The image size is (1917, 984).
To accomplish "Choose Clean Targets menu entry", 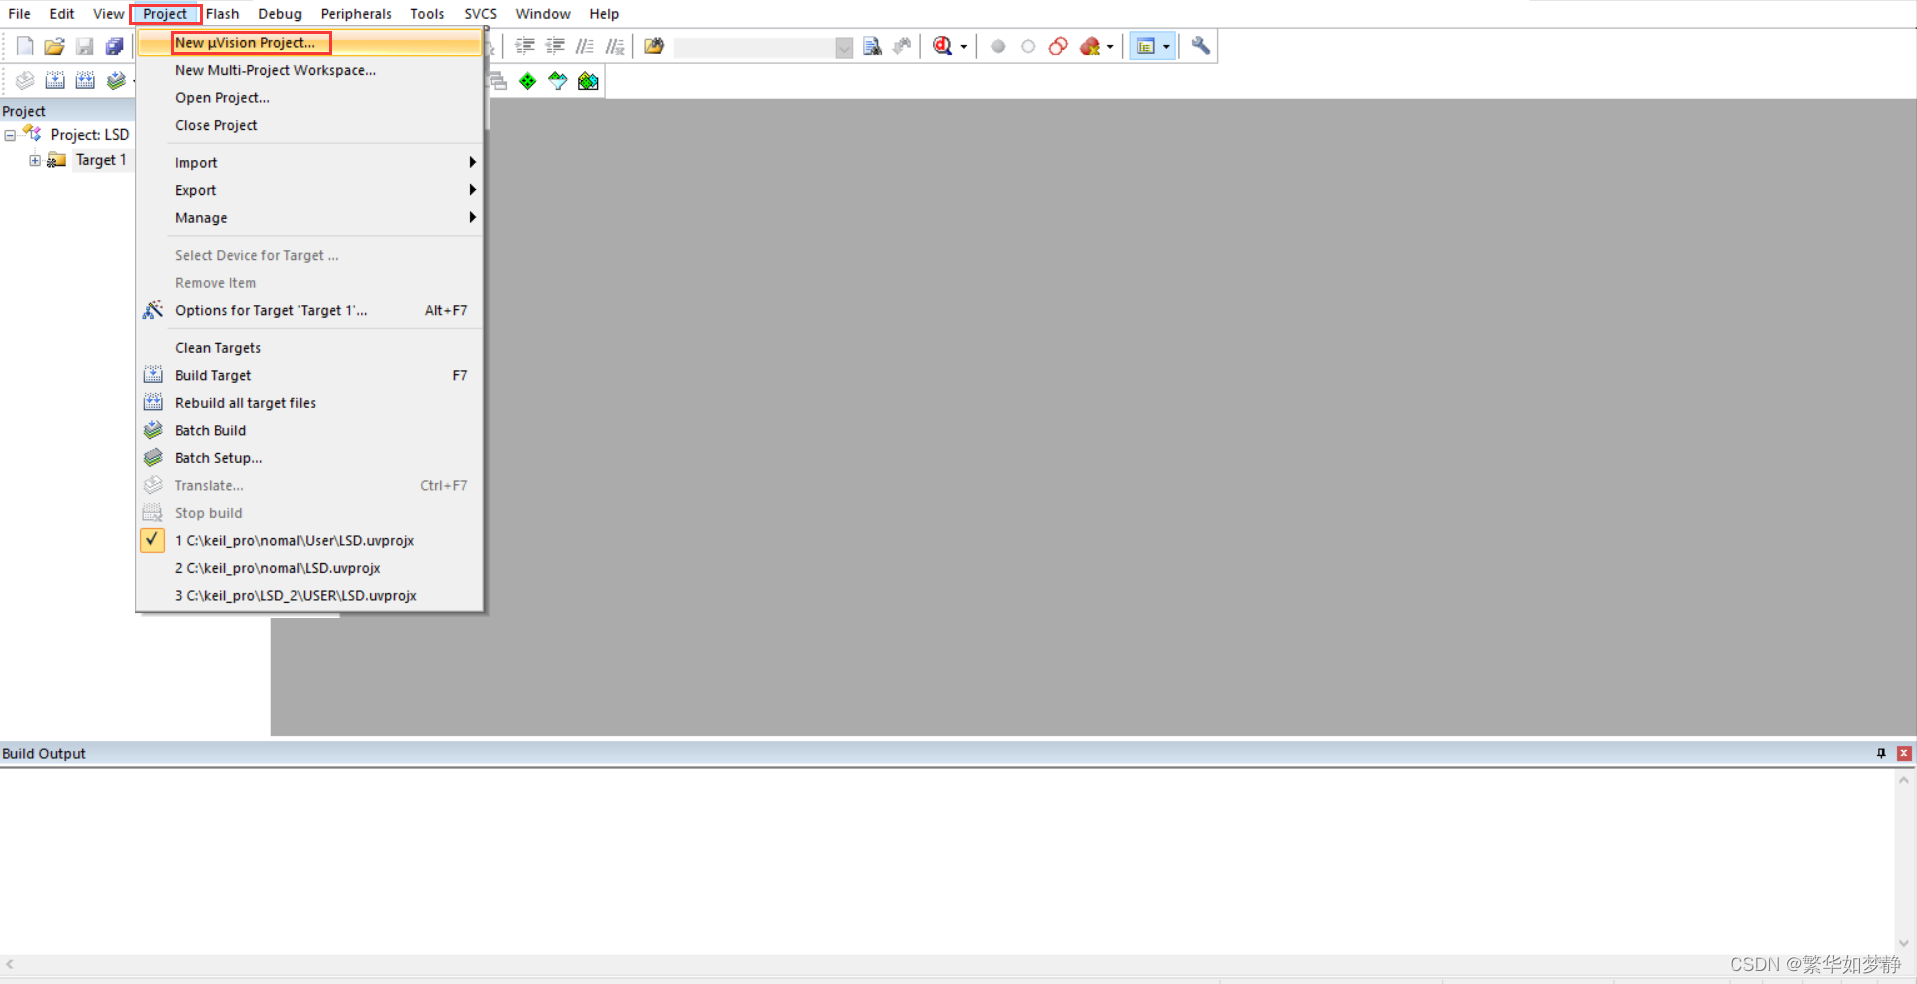I will [x=310, y=347].
